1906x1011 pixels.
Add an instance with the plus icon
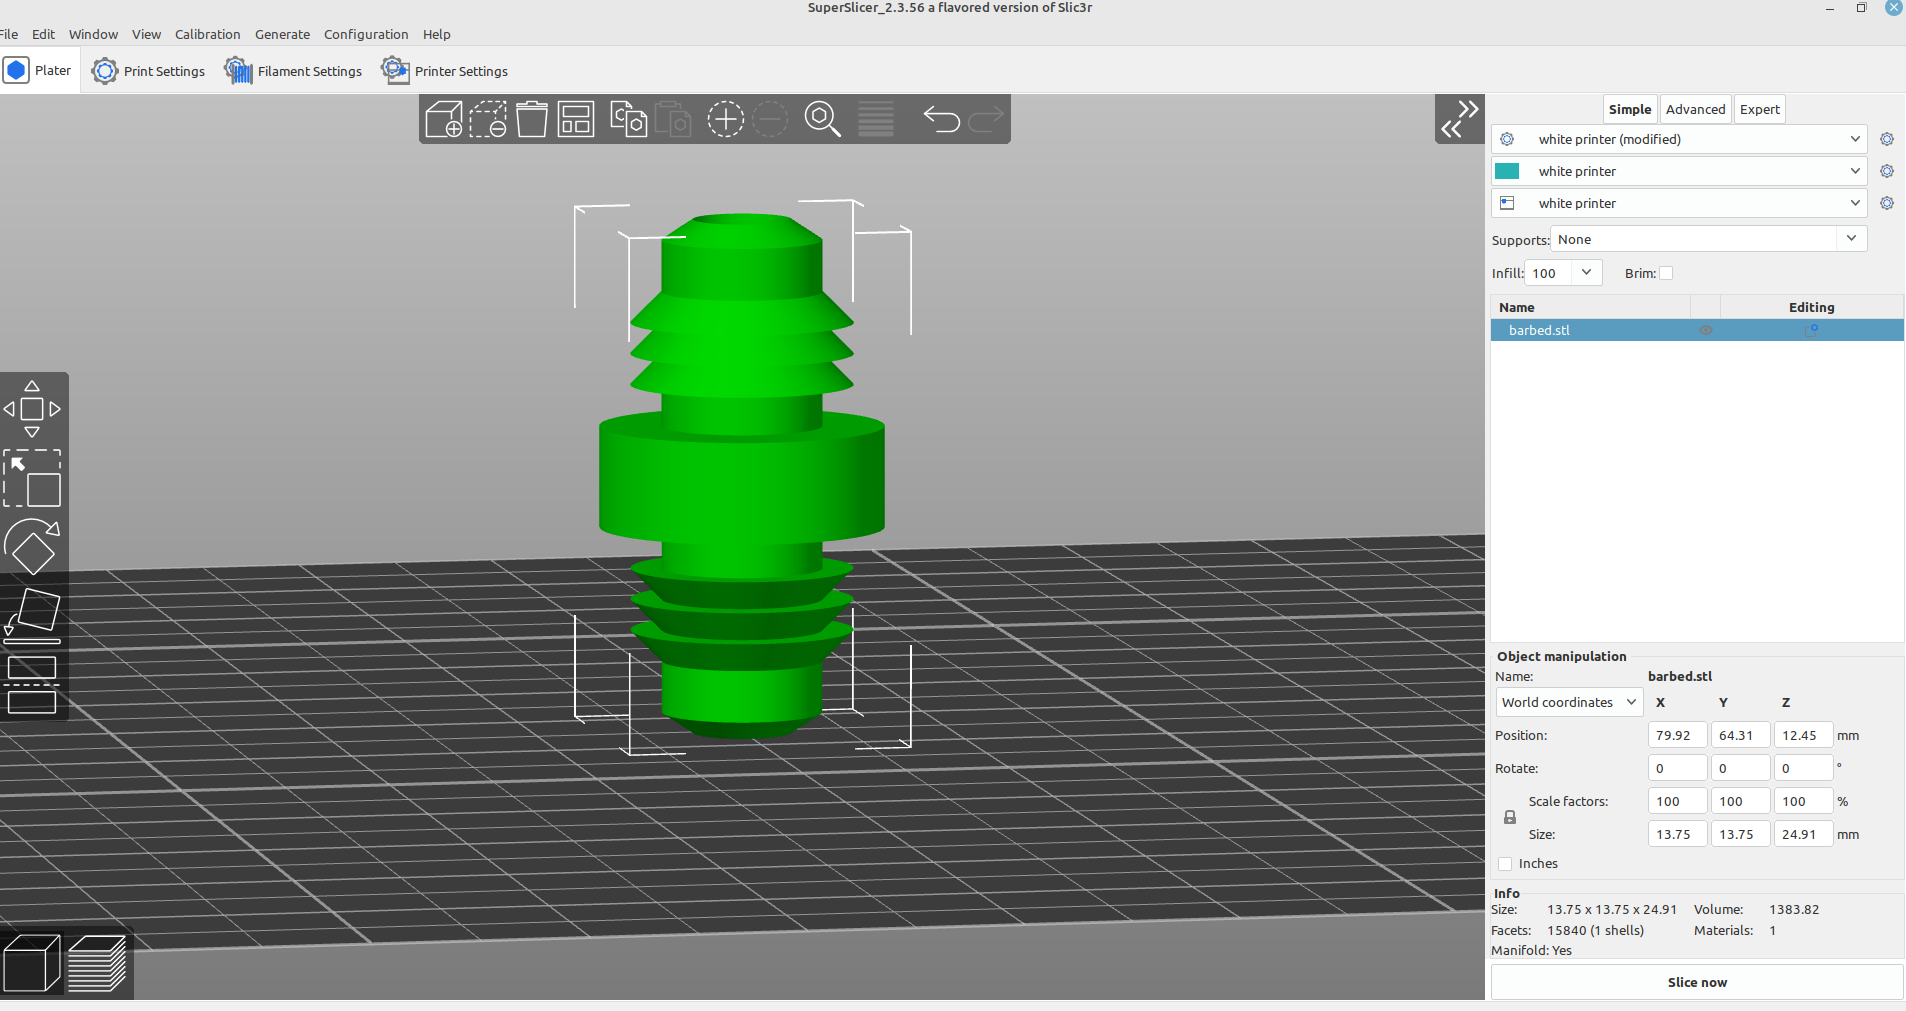pyautogui.click(x=725, y=119)
